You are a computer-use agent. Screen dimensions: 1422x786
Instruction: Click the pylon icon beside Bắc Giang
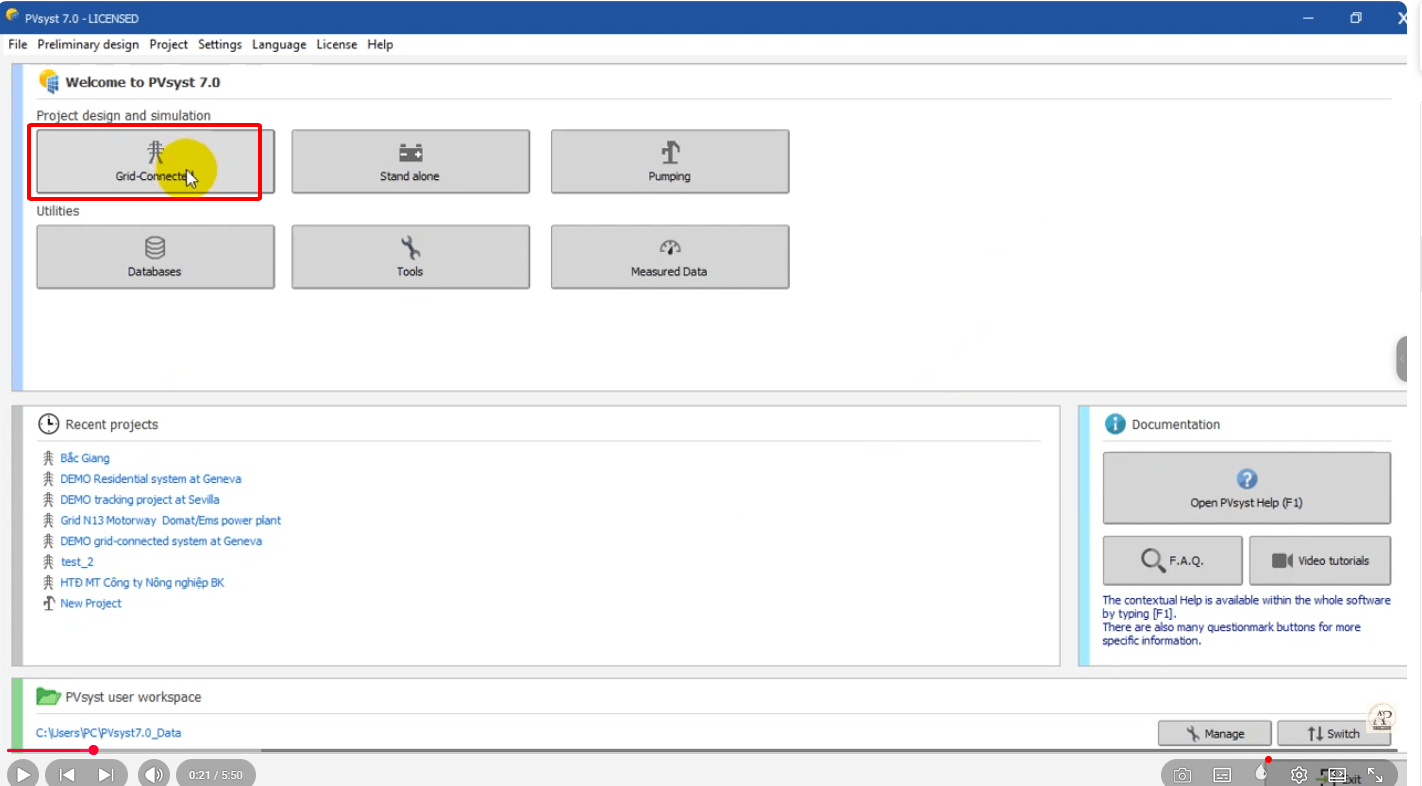point(47,458)
